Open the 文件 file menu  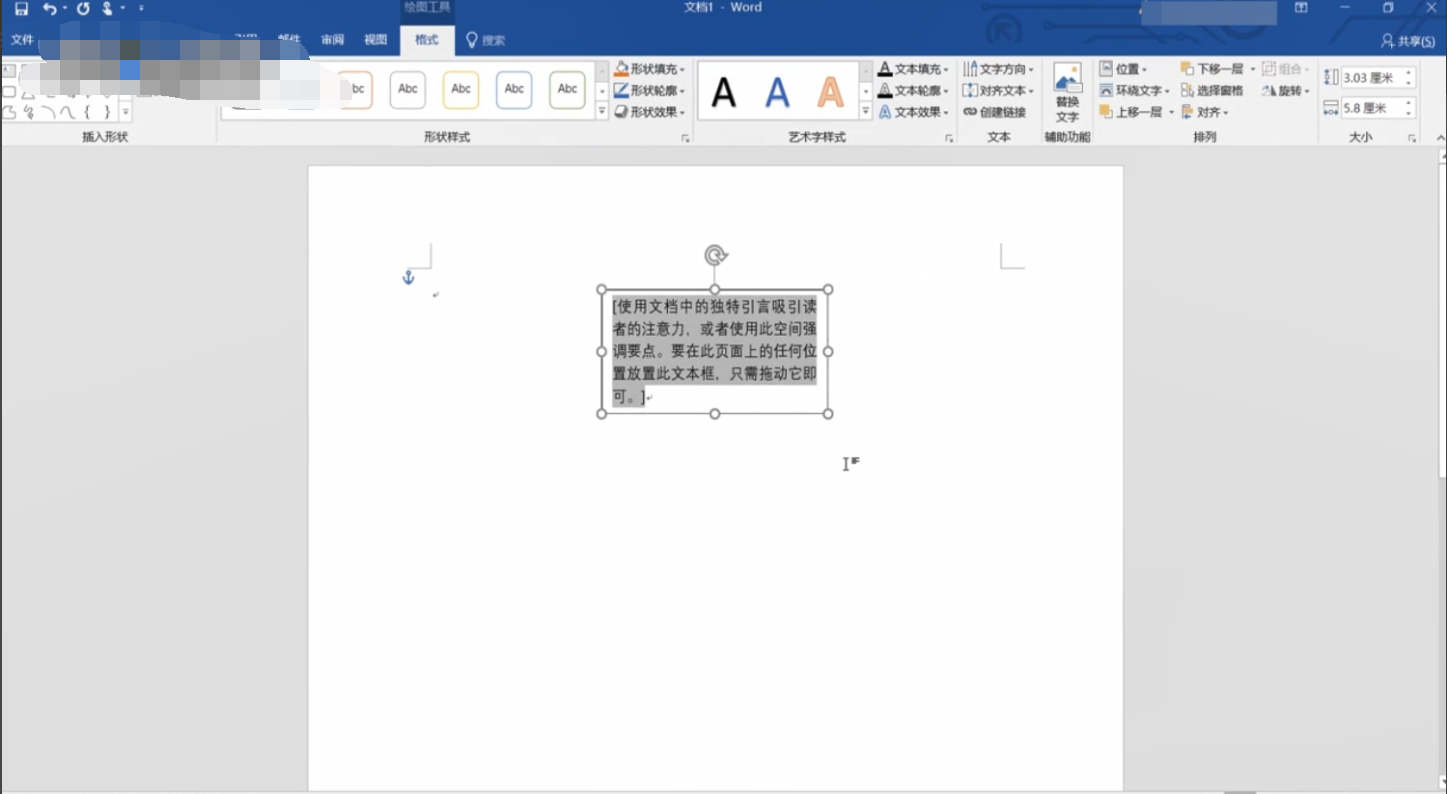coord(22,40)
